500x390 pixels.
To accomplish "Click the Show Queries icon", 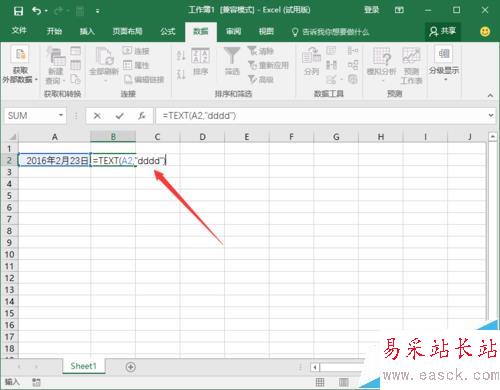I will tap(76, 51).
